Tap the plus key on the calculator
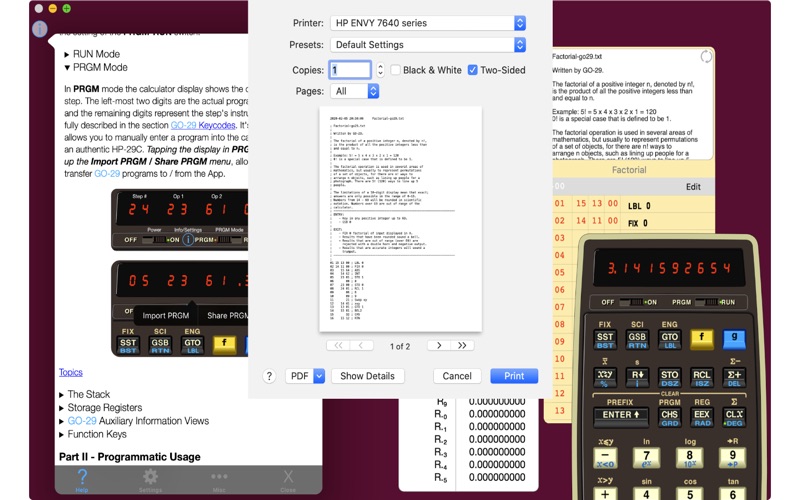 pos(606,494)
